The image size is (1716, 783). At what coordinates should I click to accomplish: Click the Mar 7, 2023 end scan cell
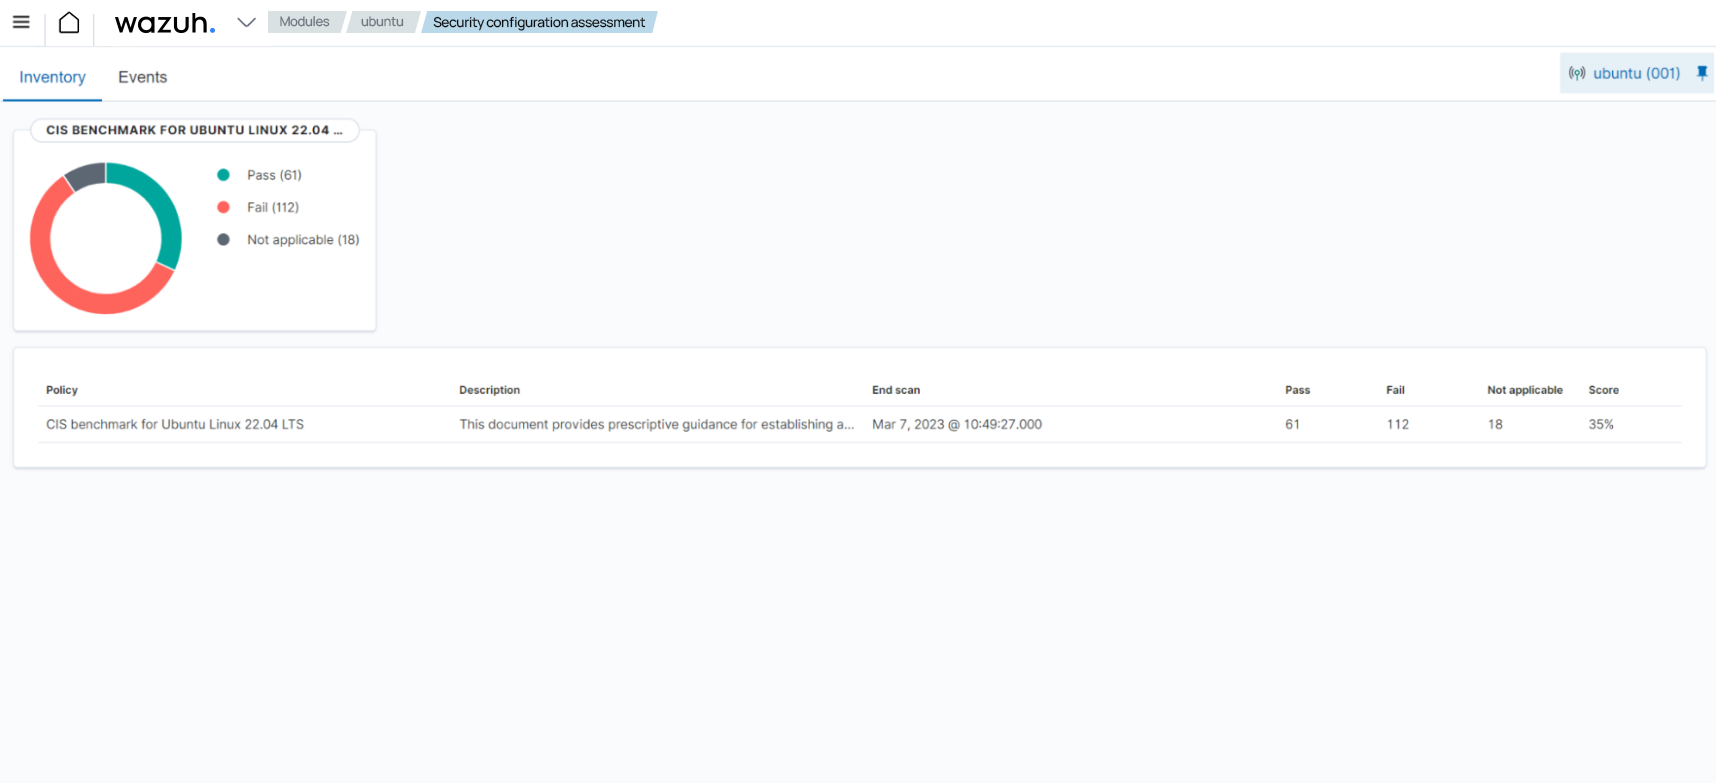pyautogui.click(x=957, y=424)
